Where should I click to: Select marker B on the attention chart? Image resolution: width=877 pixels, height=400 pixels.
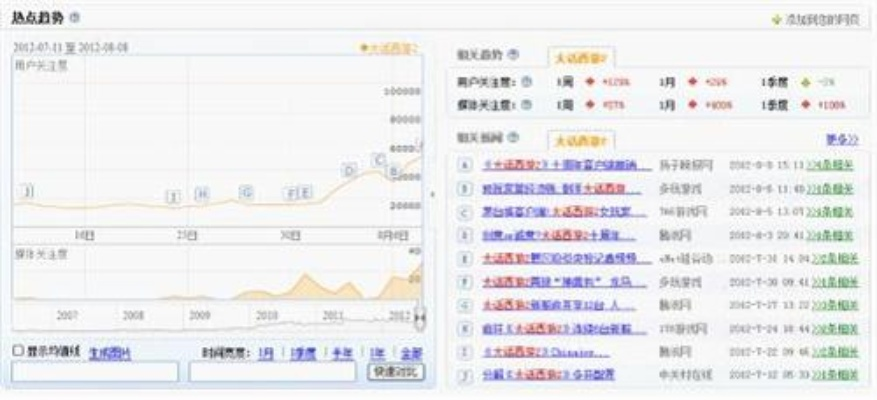[394, 171]
